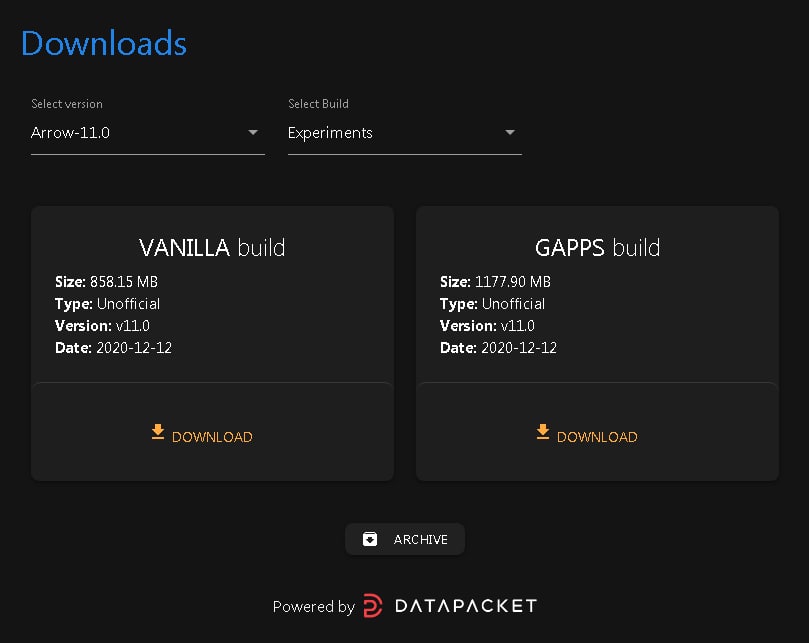Click the GAPPS build card title
Screen dimensions: 809x643
click(597, 248)
